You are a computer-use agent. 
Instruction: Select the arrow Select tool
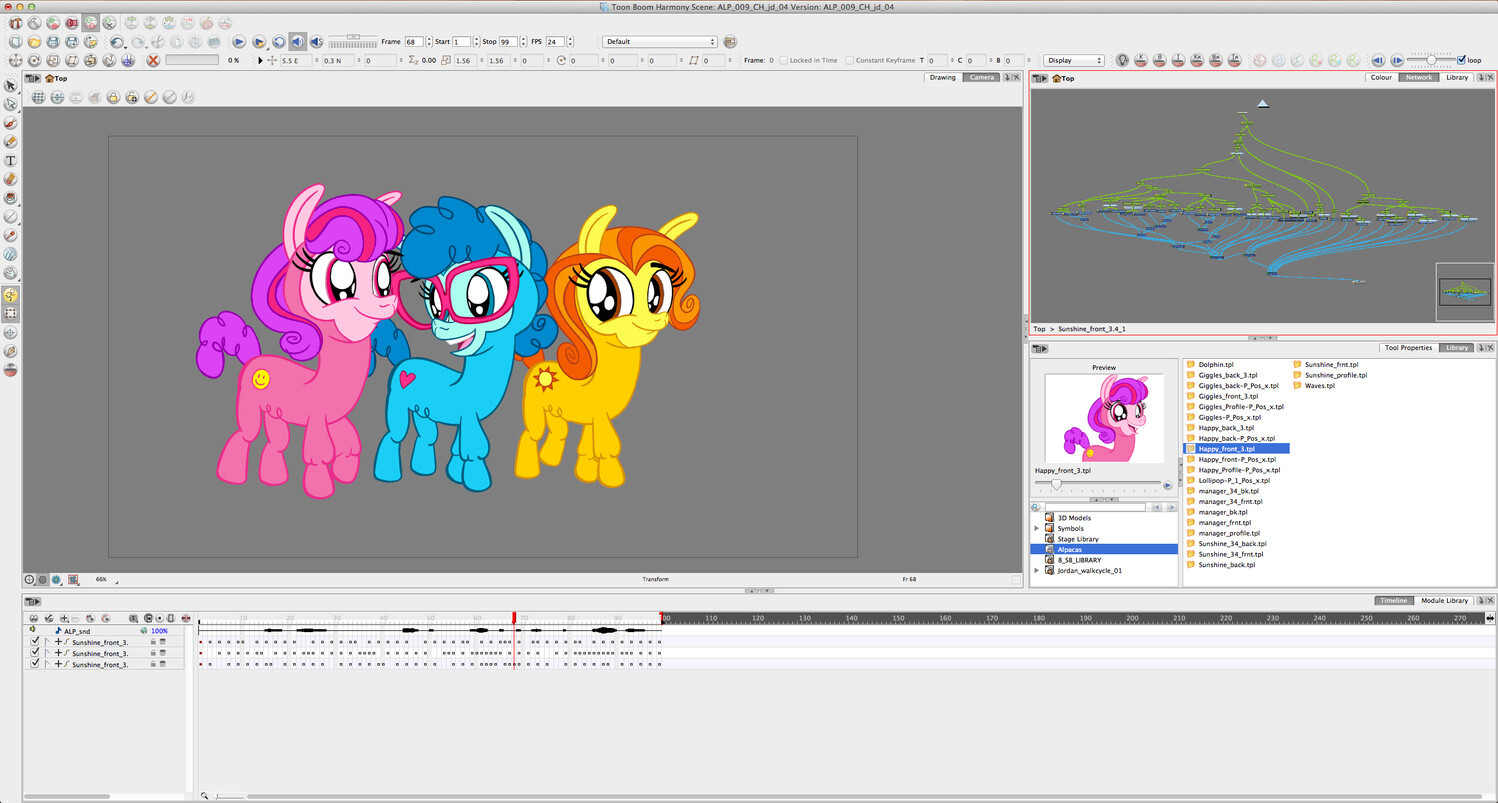pos(11,85)
